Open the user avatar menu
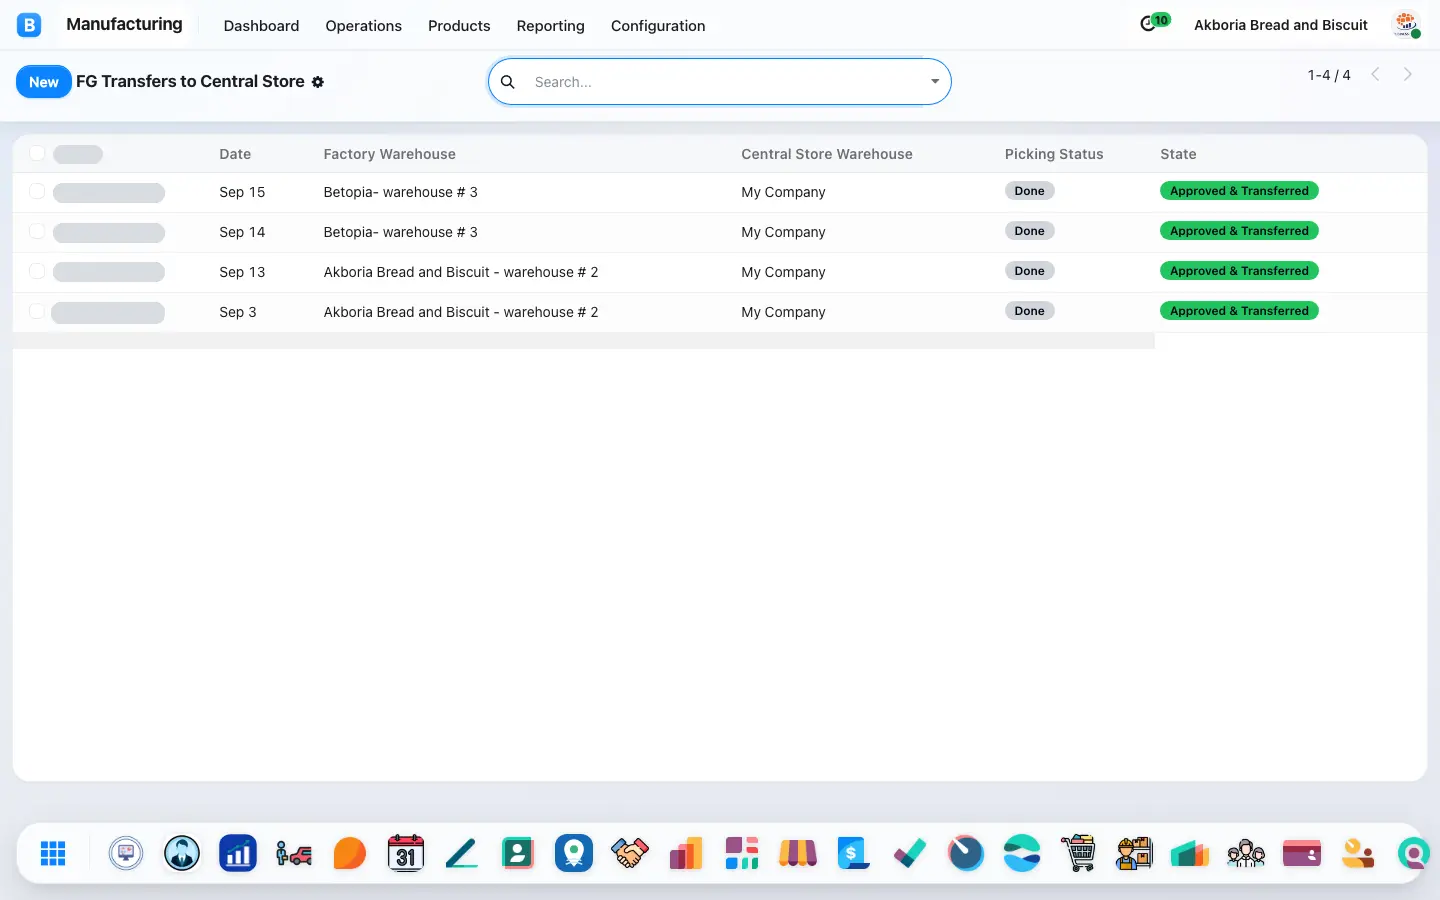The width and height of the screenshot is (1440, 900). click(x=1406, y=25)
